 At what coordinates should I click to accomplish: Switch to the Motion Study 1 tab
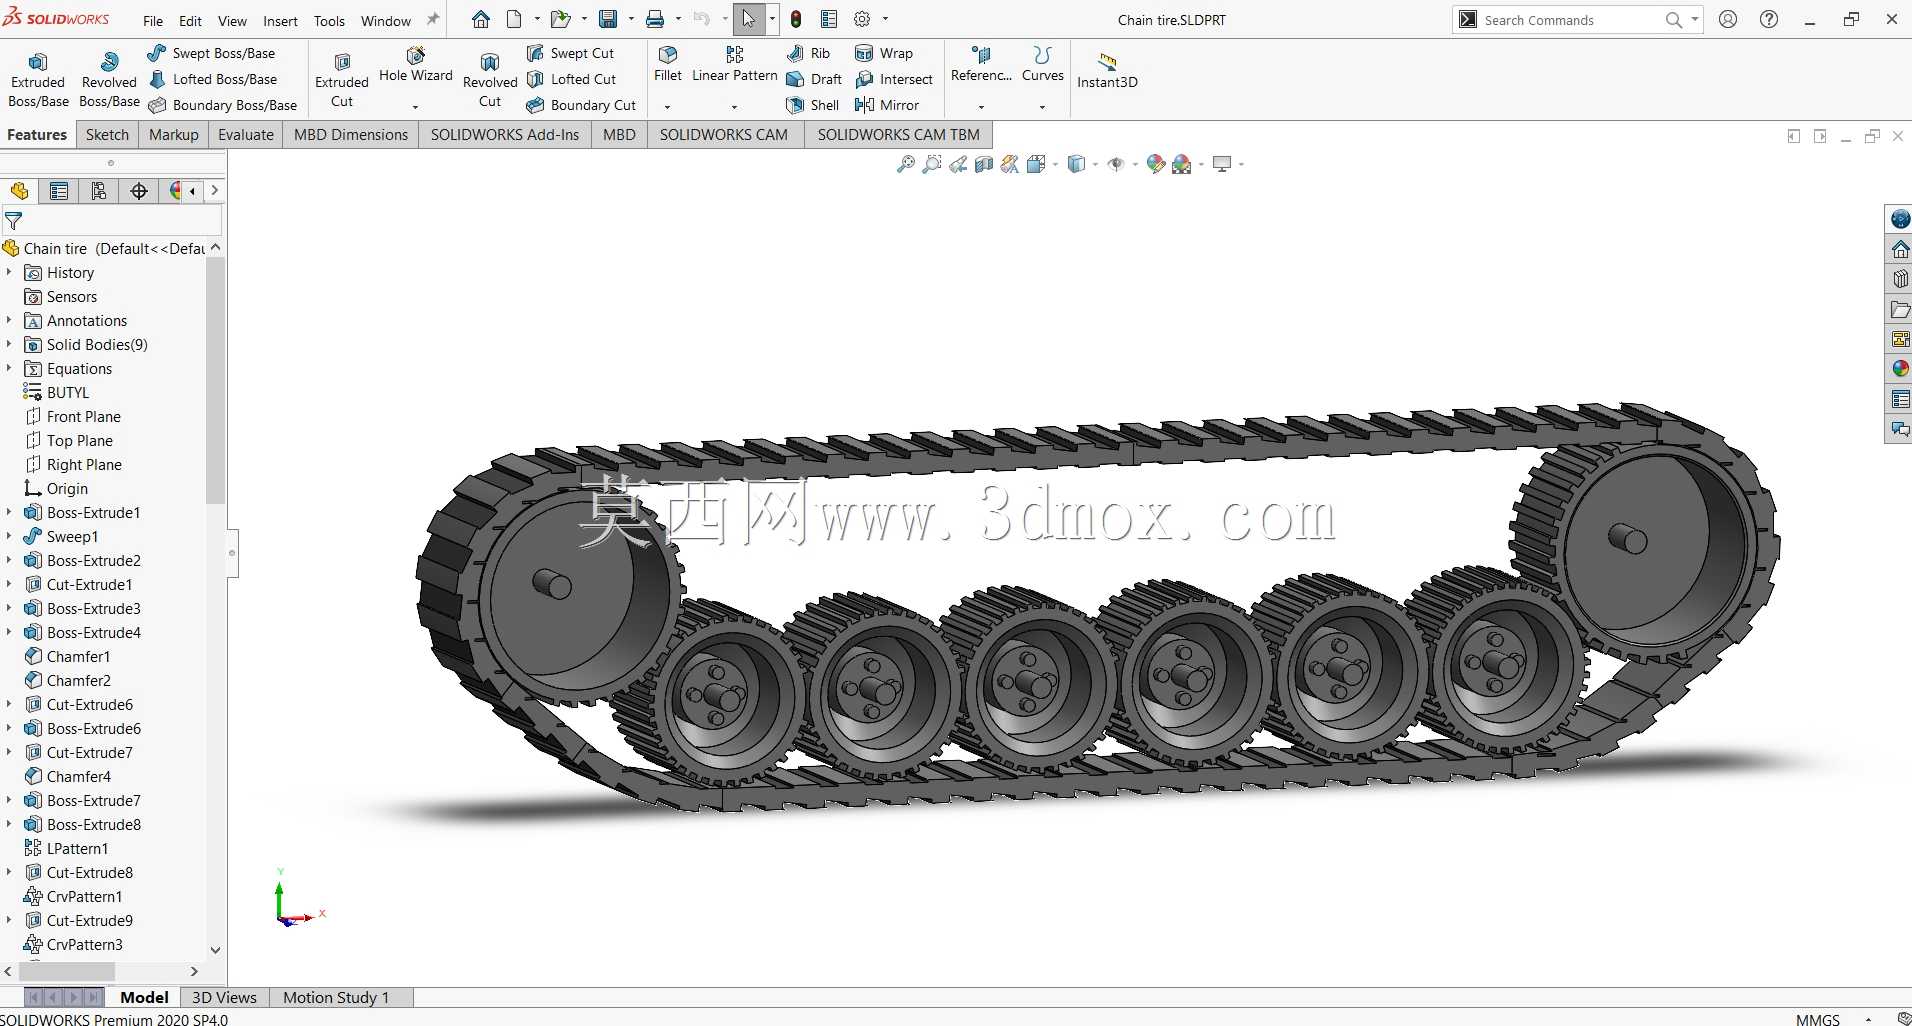335,997
